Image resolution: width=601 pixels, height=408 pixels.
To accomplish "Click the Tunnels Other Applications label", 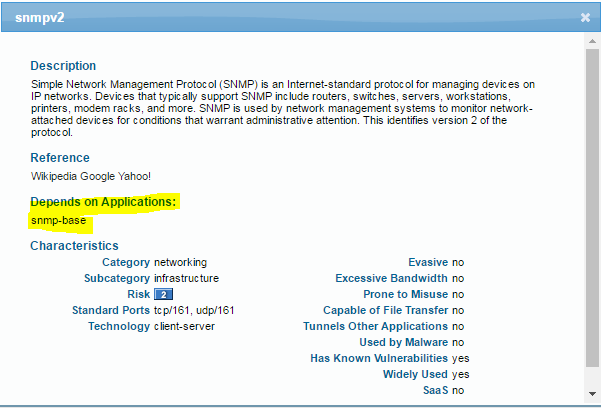I will (376, 326).
